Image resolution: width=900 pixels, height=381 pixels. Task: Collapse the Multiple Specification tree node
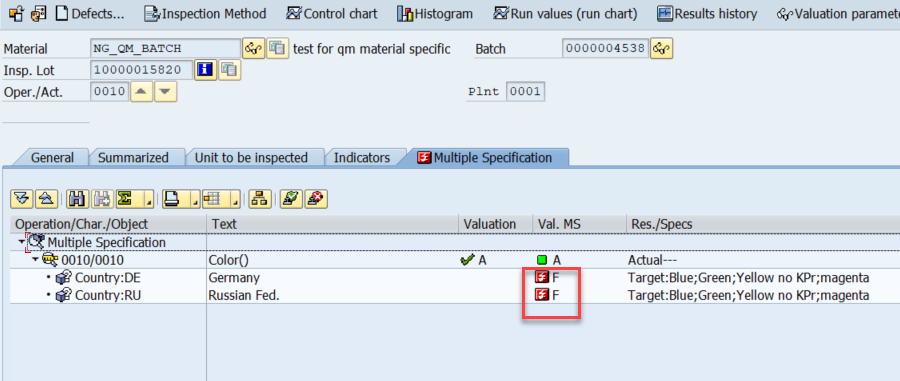click(21, 242)
